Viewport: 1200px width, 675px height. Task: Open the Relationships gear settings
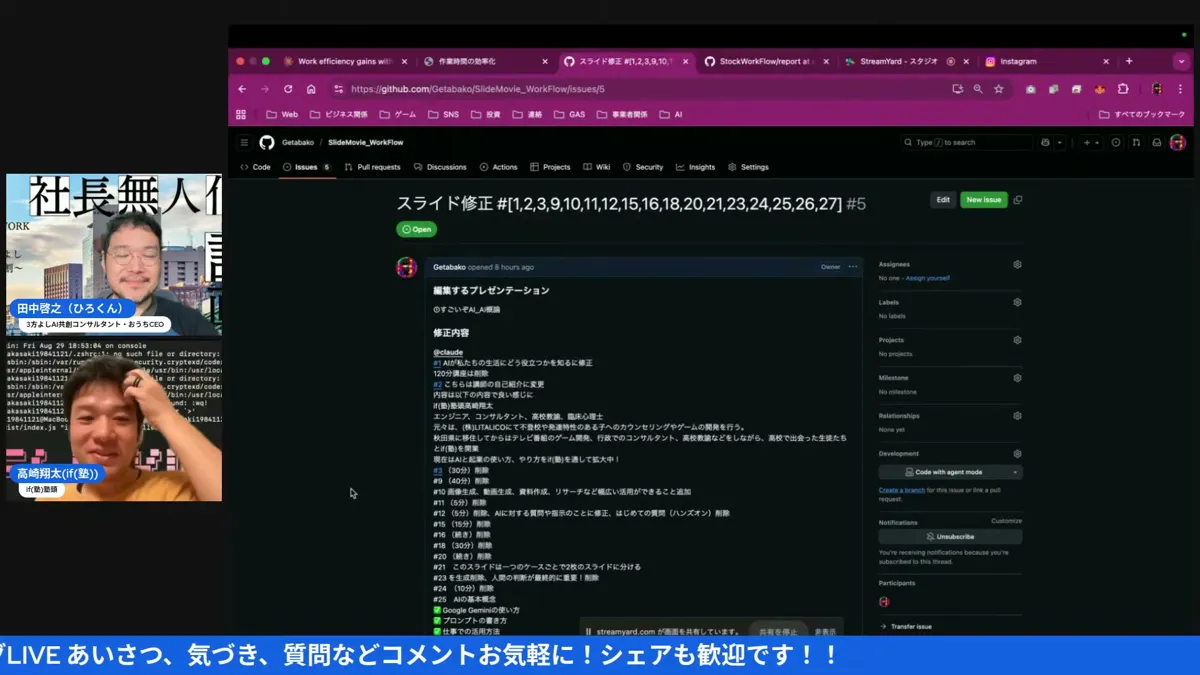(x=1017, y=416)
